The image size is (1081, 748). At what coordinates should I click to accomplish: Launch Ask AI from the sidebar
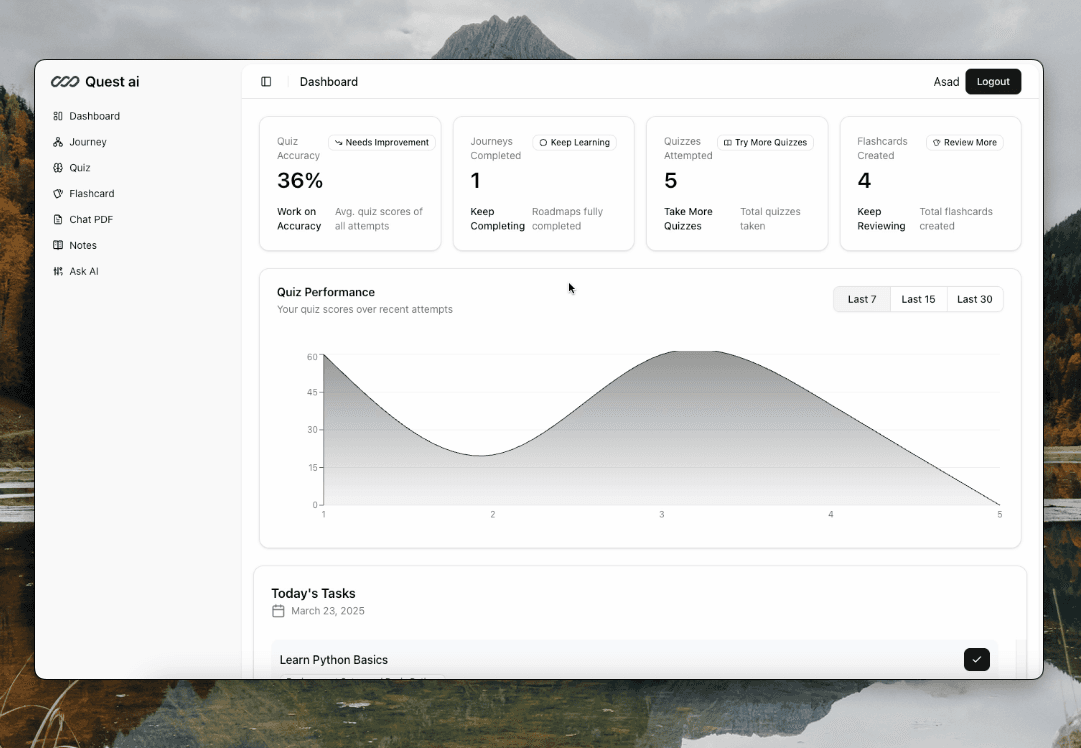[x=82, y=271]
